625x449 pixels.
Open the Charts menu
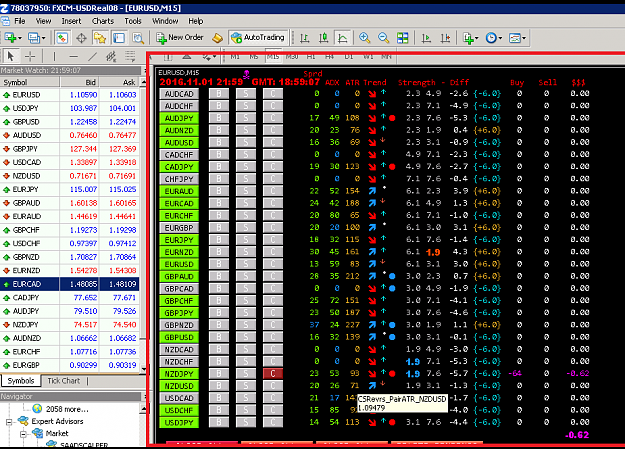click(x=103, y=21)
